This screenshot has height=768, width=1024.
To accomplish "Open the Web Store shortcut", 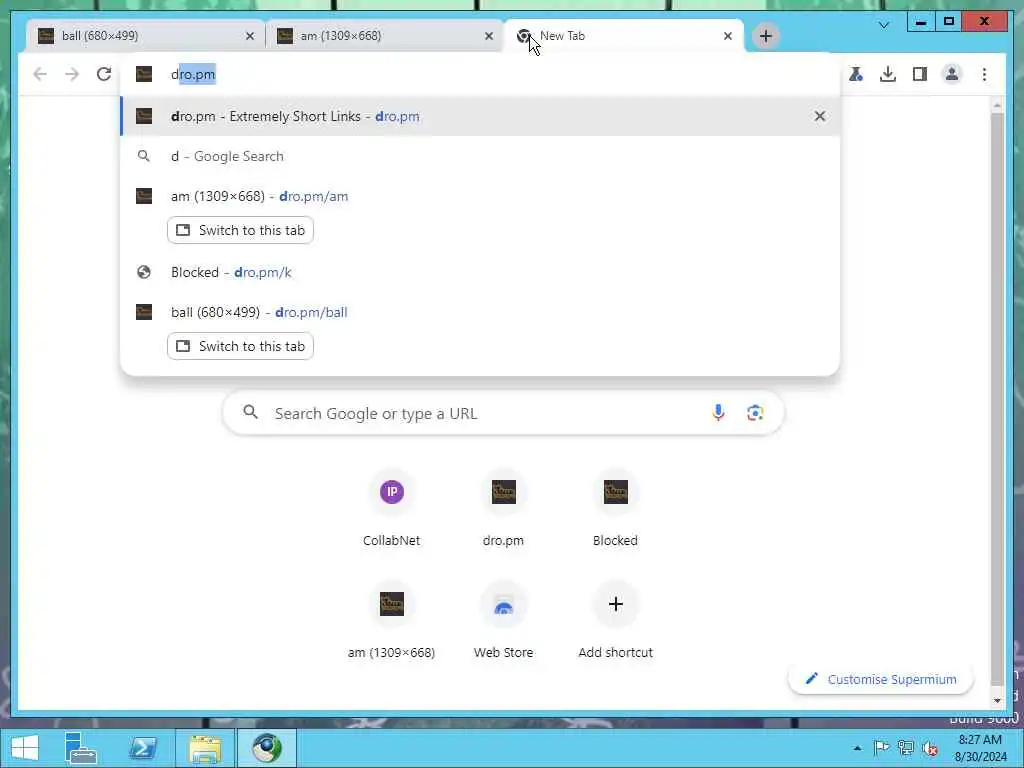I will point(504,620).
